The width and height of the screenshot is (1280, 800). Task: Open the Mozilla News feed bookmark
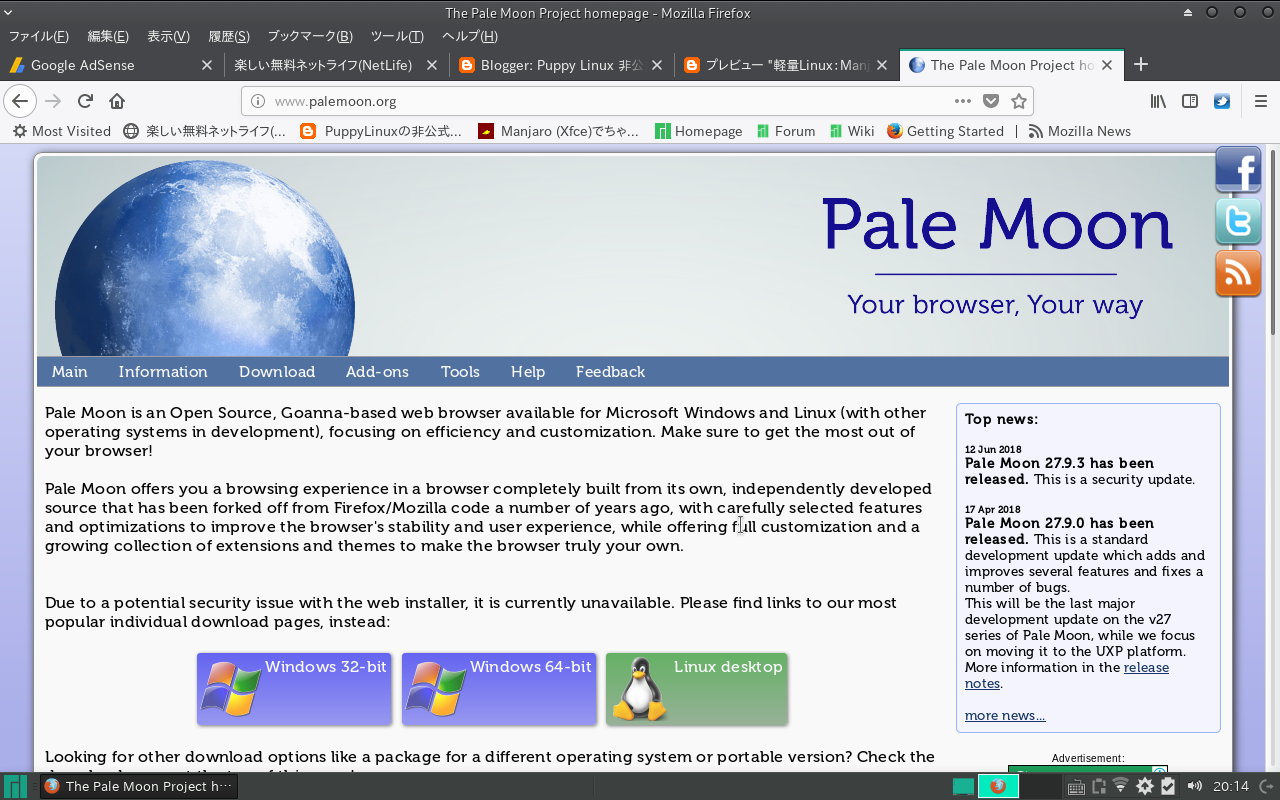coord(1079,131)
